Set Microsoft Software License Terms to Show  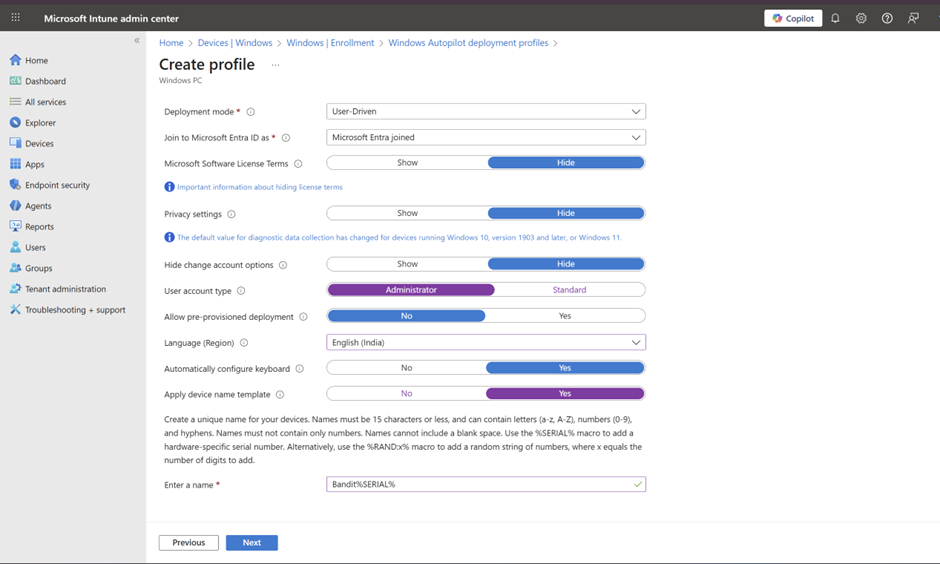click(407, 163)
